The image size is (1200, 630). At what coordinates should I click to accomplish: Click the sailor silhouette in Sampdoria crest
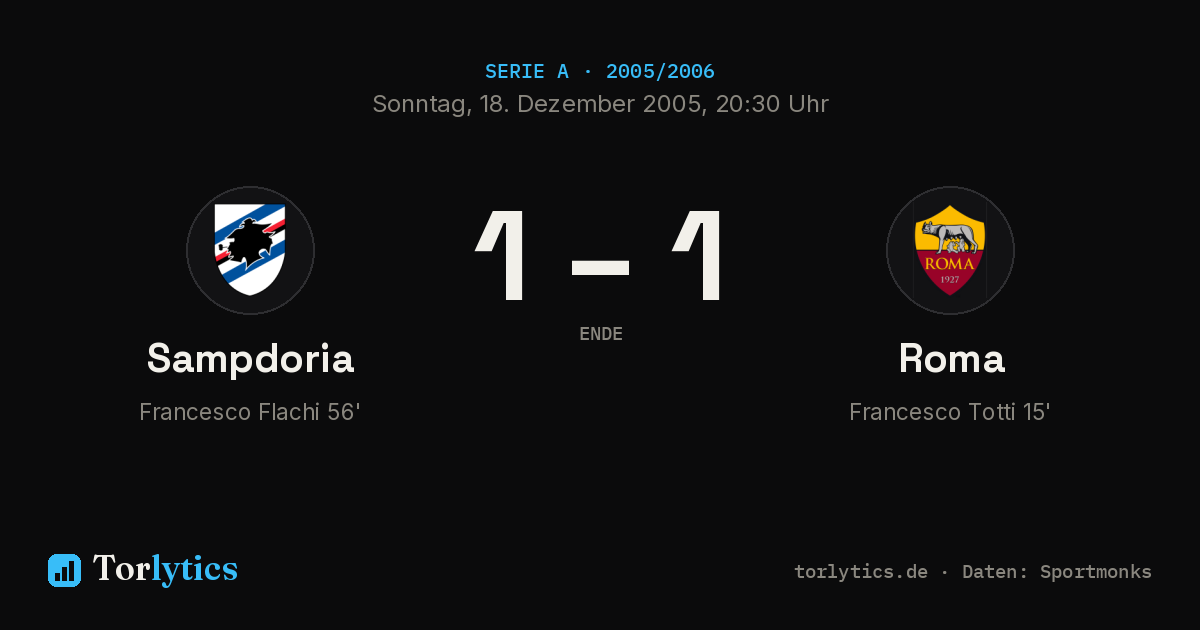(x=244, y=243)
